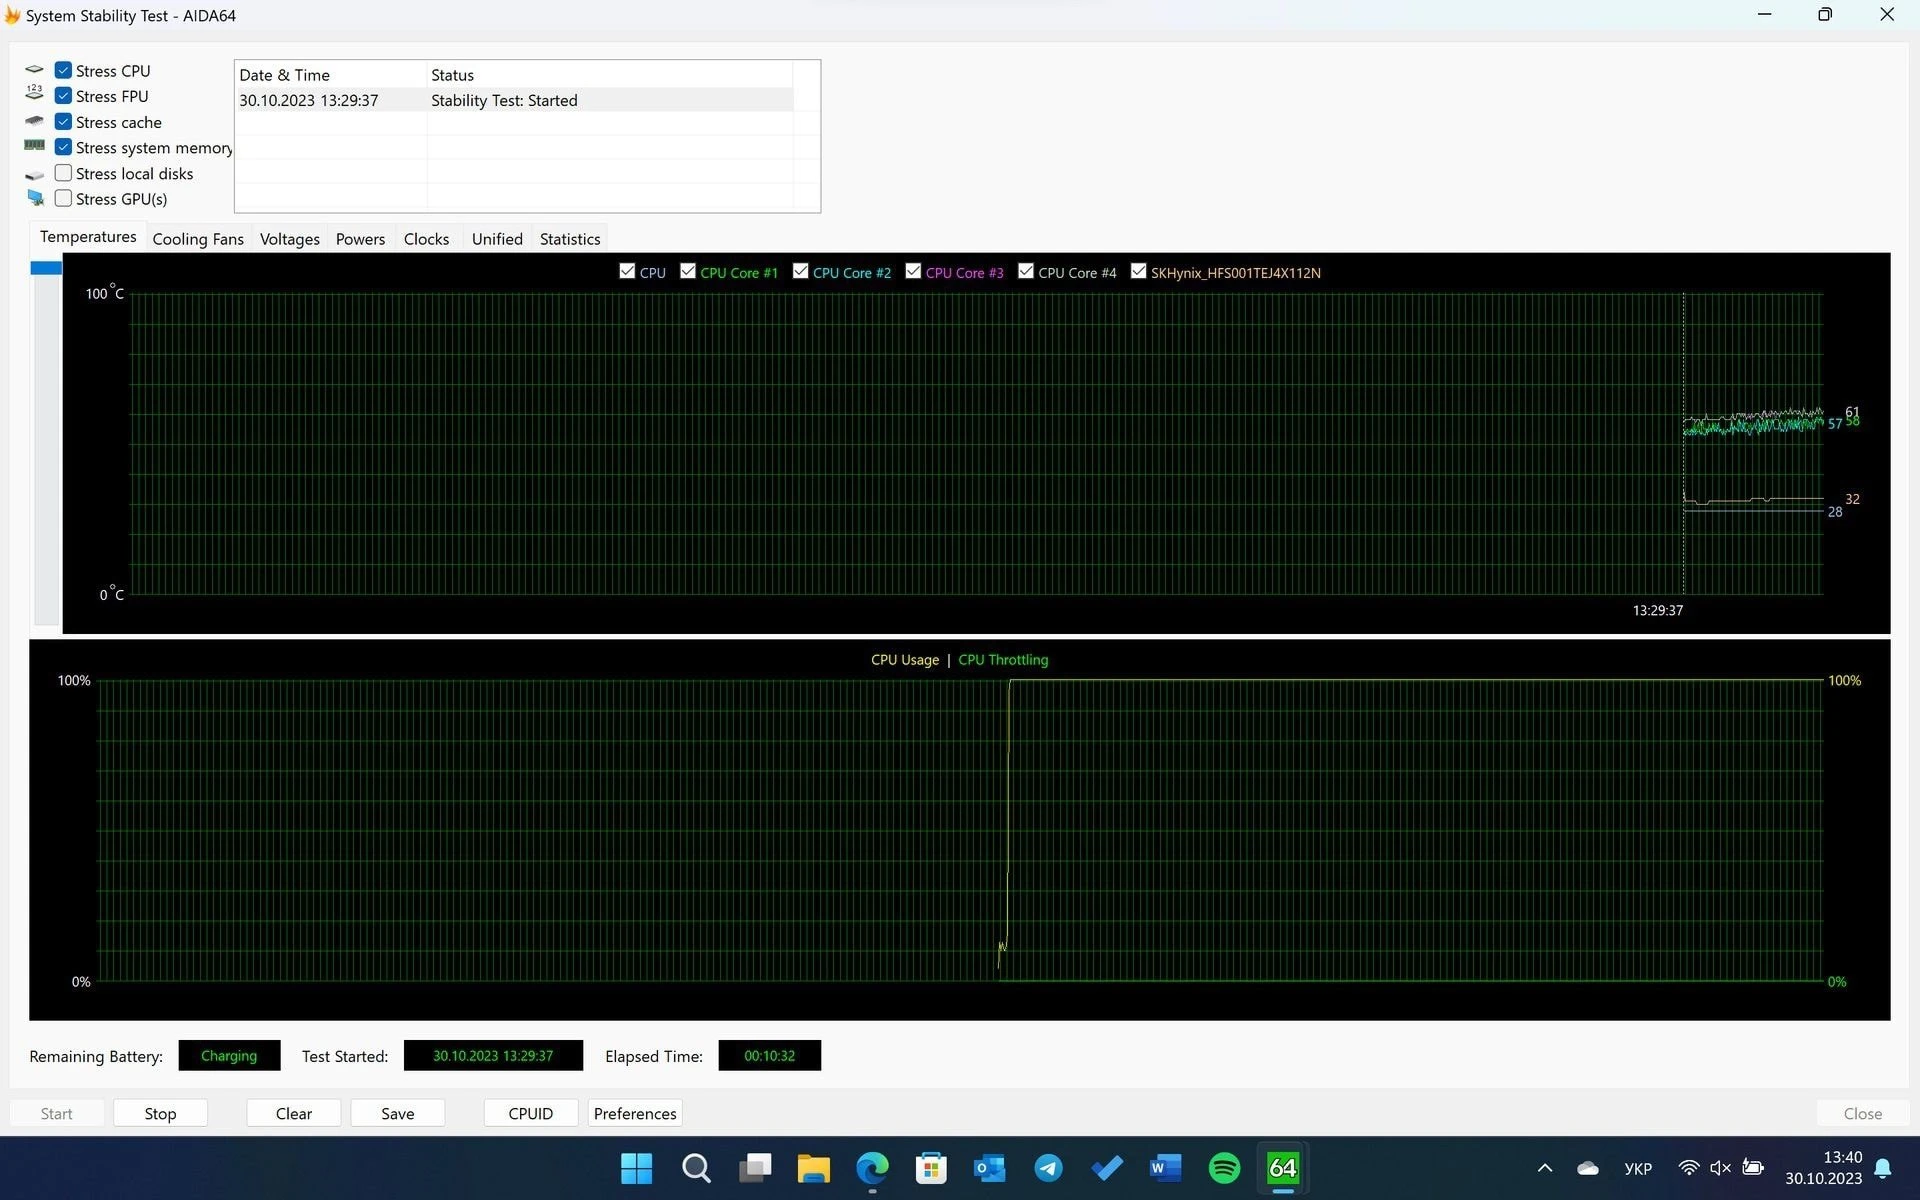Open Windows Start menu

point(636,1168)
